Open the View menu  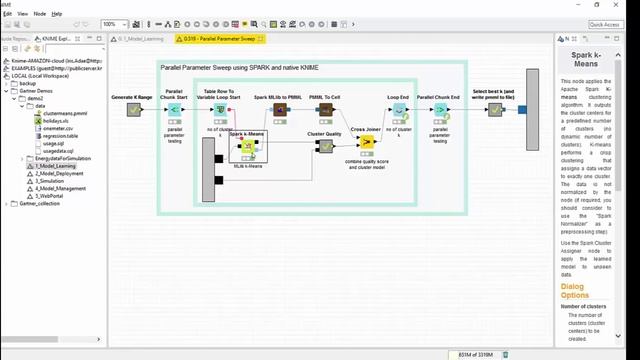coord(23,14)
